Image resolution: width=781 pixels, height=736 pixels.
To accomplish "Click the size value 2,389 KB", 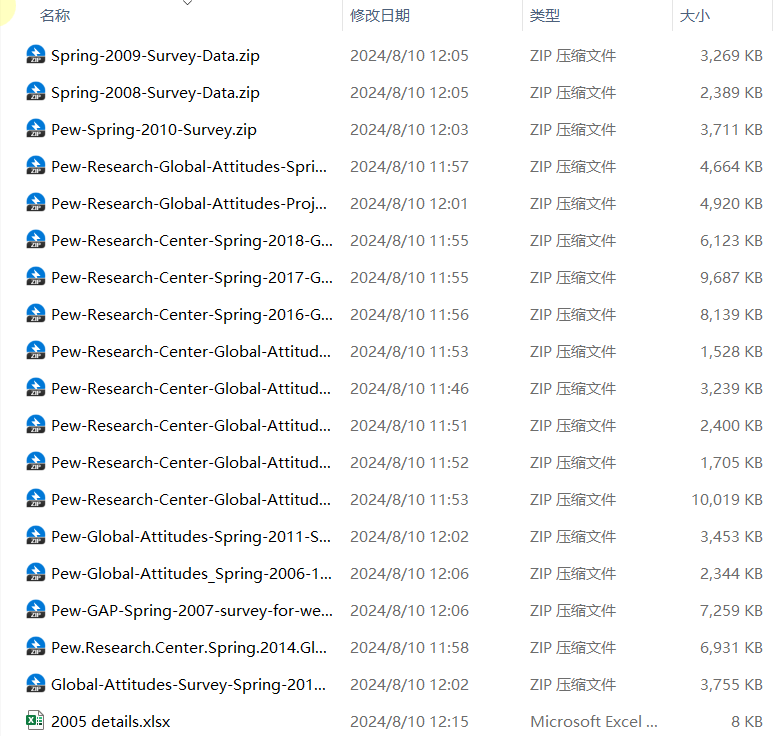I will [731, 93].
